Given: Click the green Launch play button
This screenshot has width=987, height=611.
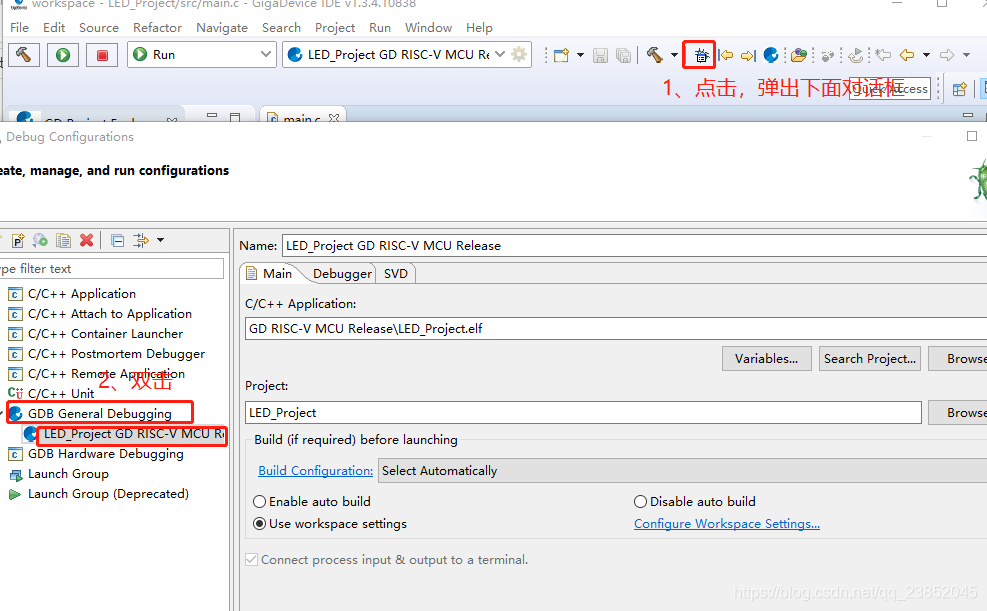Looking at the screenshot, I should (63, 55).
